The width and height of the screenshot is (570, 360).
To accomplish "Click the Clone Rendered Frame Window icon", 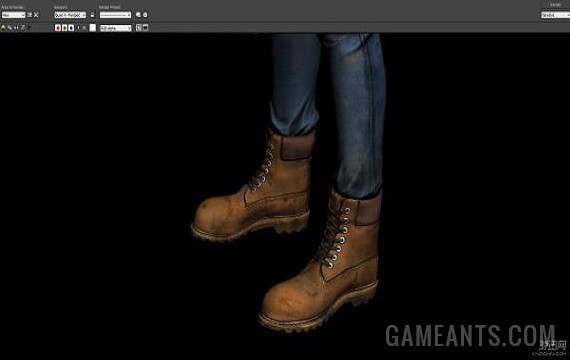I will (16, 28).
